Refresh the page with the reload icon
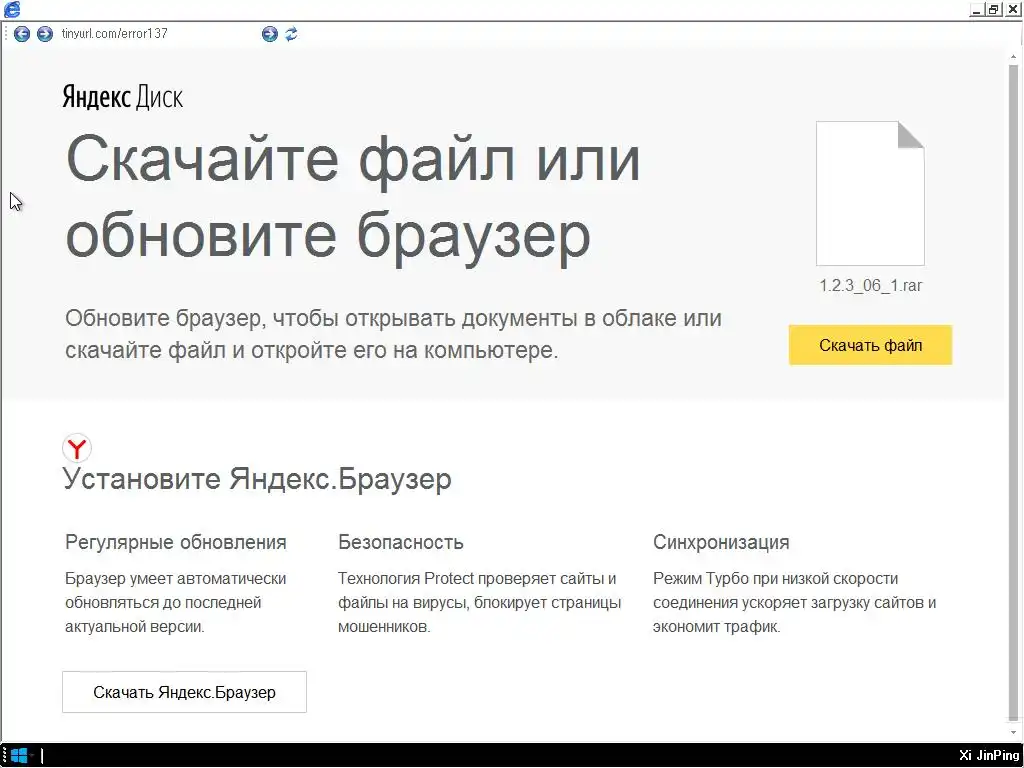The height and width of the screenshot is (768, 1024). point(291,34)
